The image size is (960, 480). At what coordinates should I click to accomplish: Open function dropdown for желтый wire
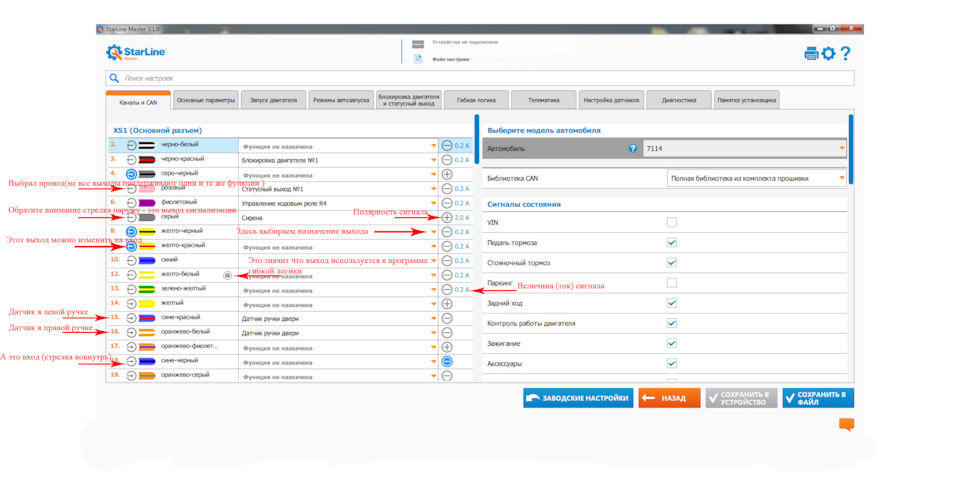338,304
